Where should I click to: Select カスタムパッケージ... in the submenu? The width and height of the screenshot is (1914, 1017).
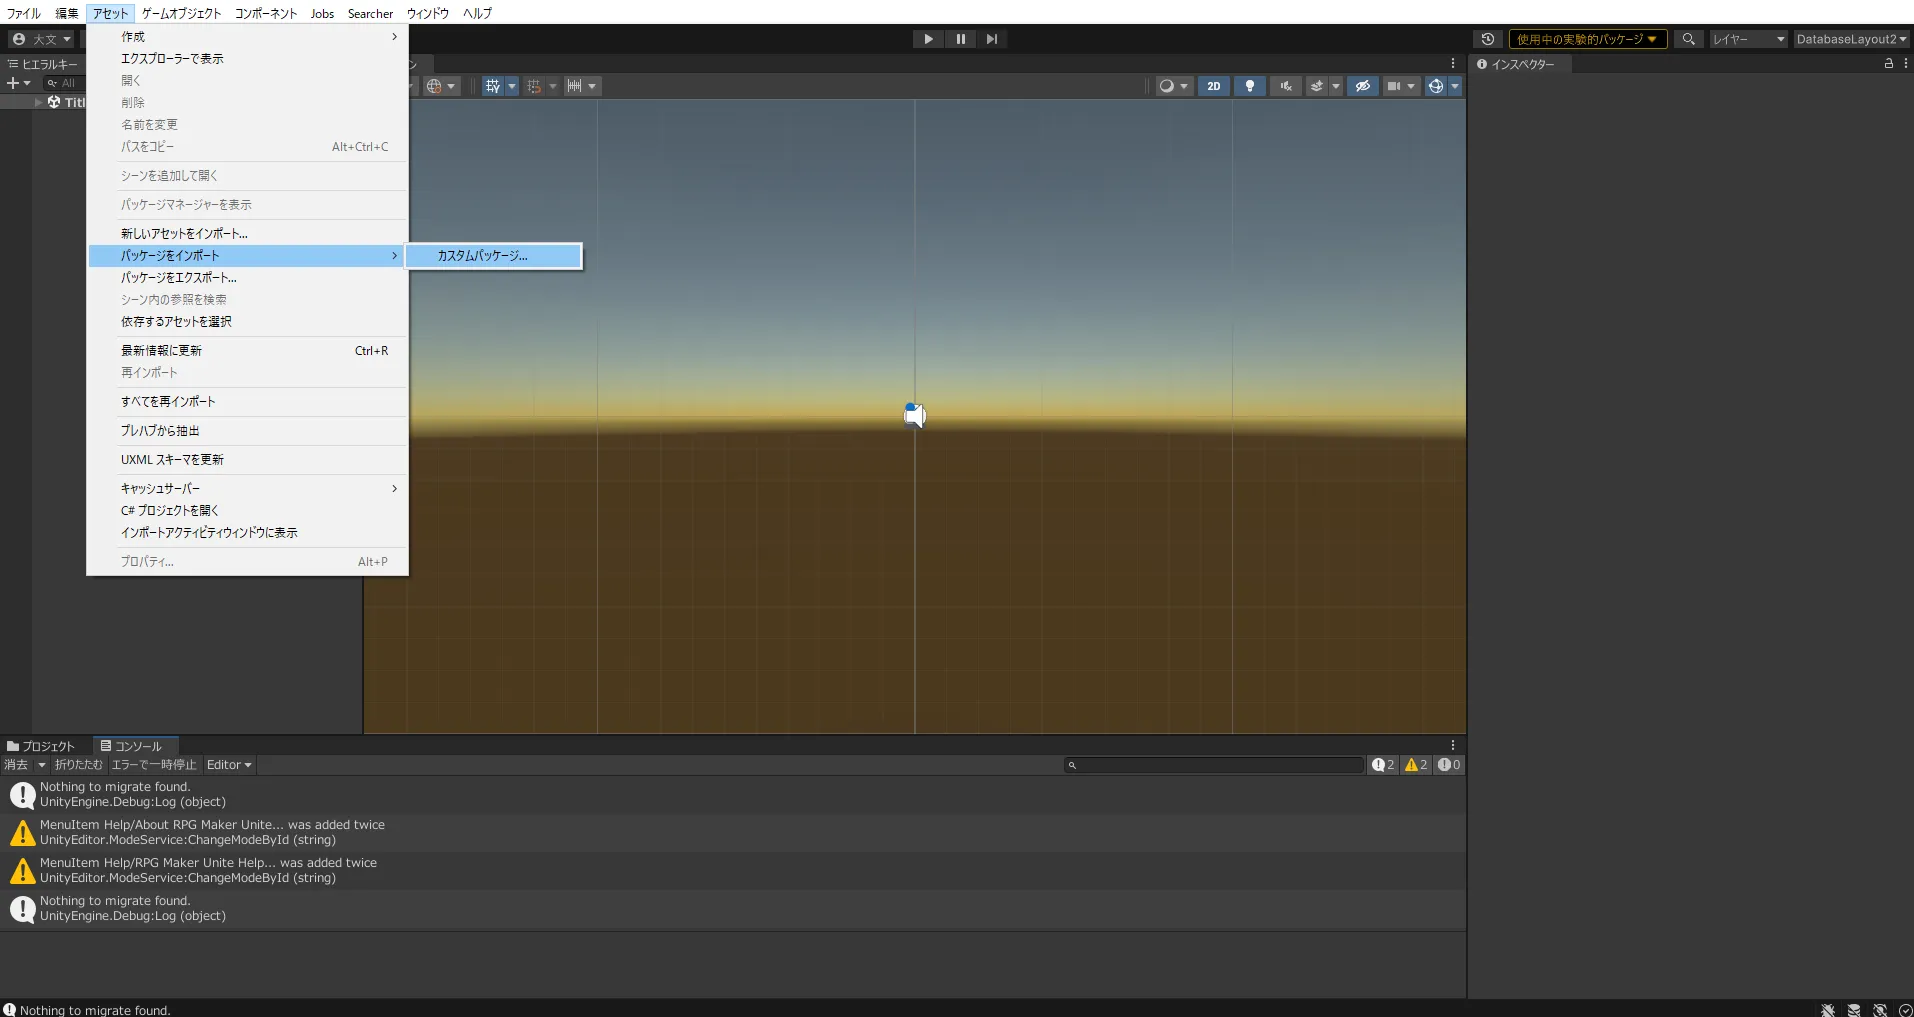tap(482, 256)
